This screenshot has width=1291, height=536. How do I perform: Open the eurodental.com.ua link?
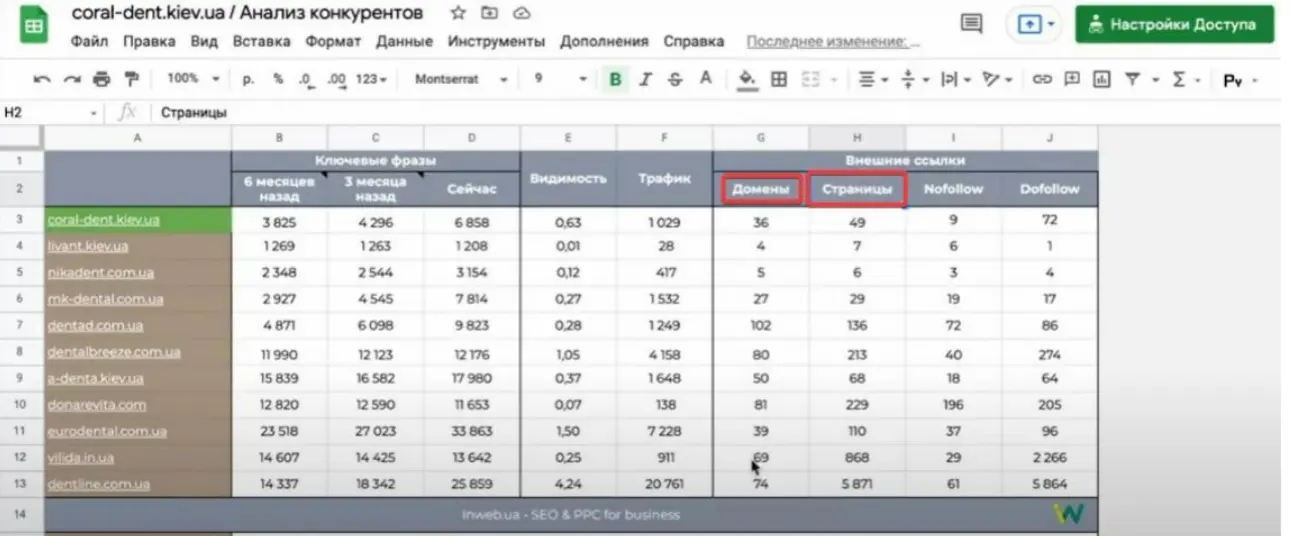click(x=107, y=431)
